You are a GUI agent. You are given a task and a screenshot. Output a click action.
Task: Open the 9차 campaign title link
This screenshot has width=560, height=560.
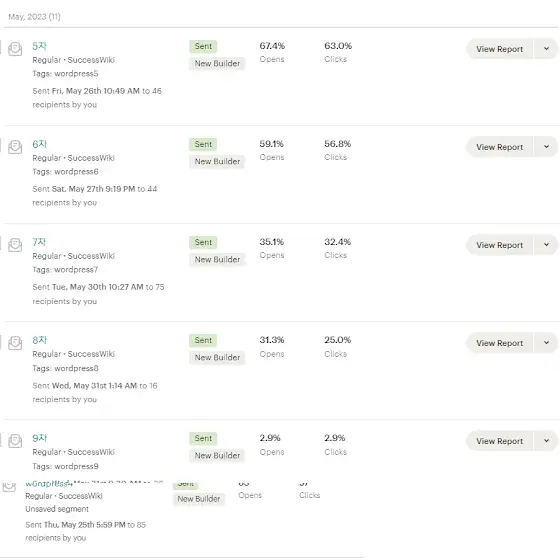[x=39, y=438]
